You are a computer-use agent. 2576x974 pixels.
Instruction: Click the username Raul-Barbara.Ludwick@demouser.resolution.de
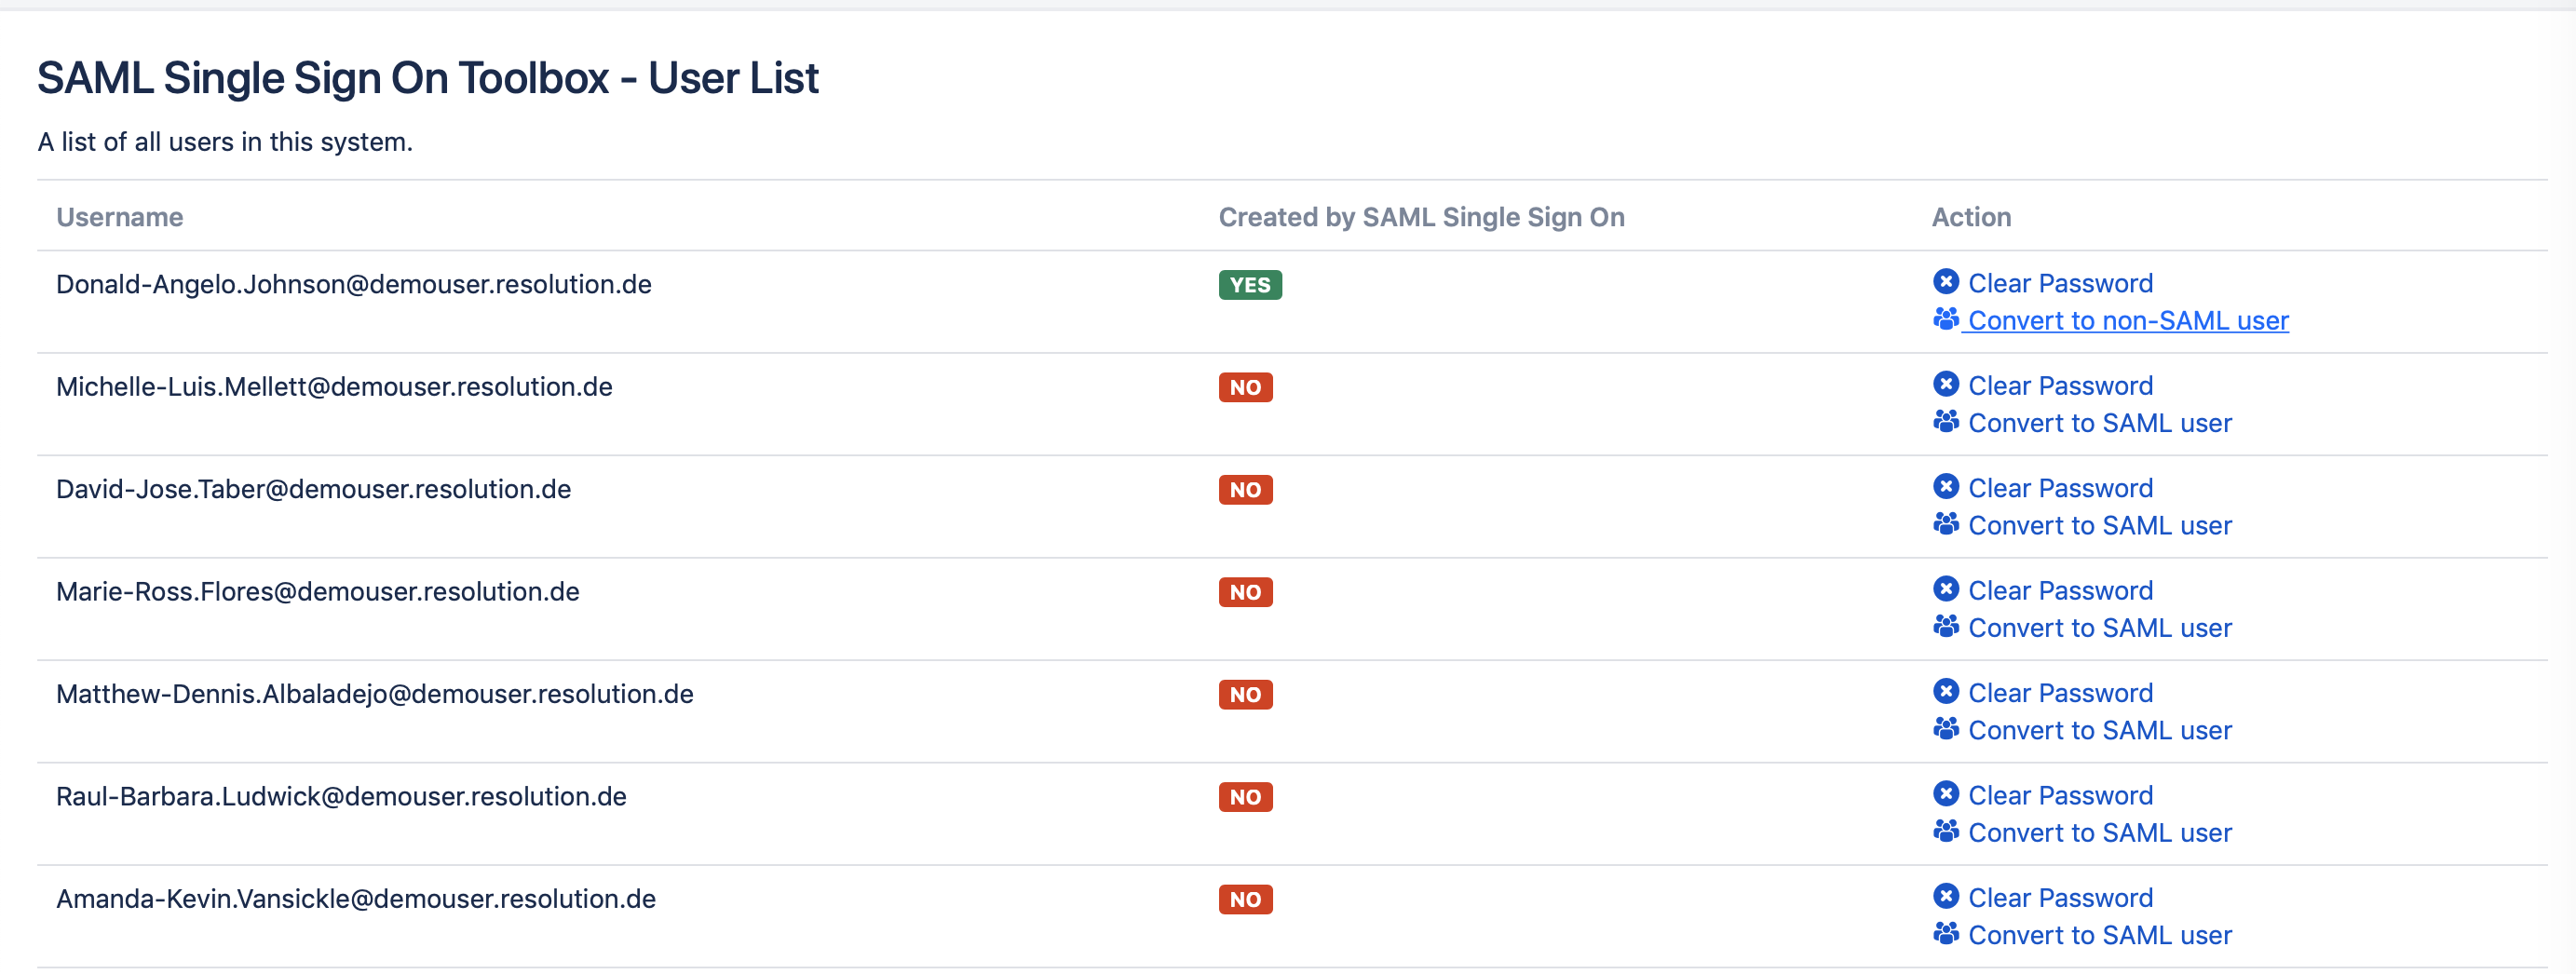(x=341, y=797)
